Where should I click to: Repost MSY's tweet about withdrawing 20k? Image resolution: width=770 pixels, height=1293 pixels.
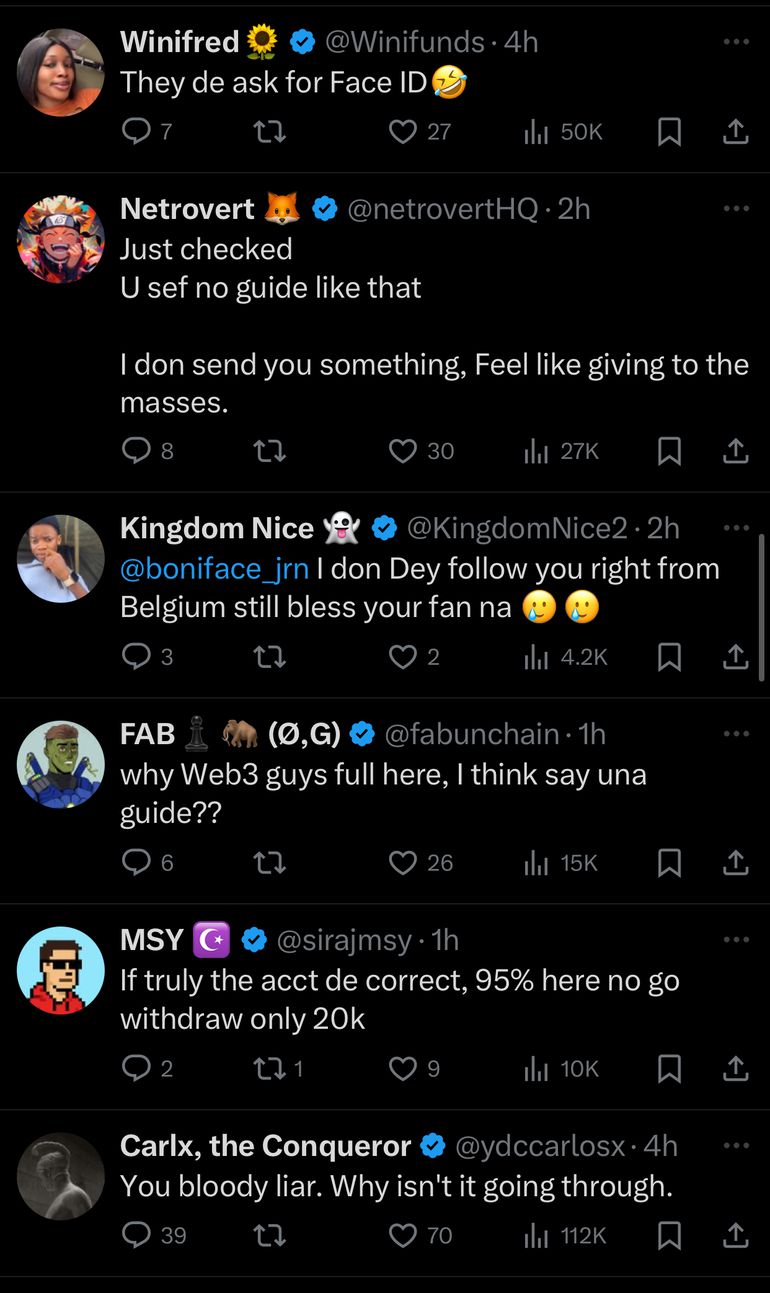click(269, 1069)
